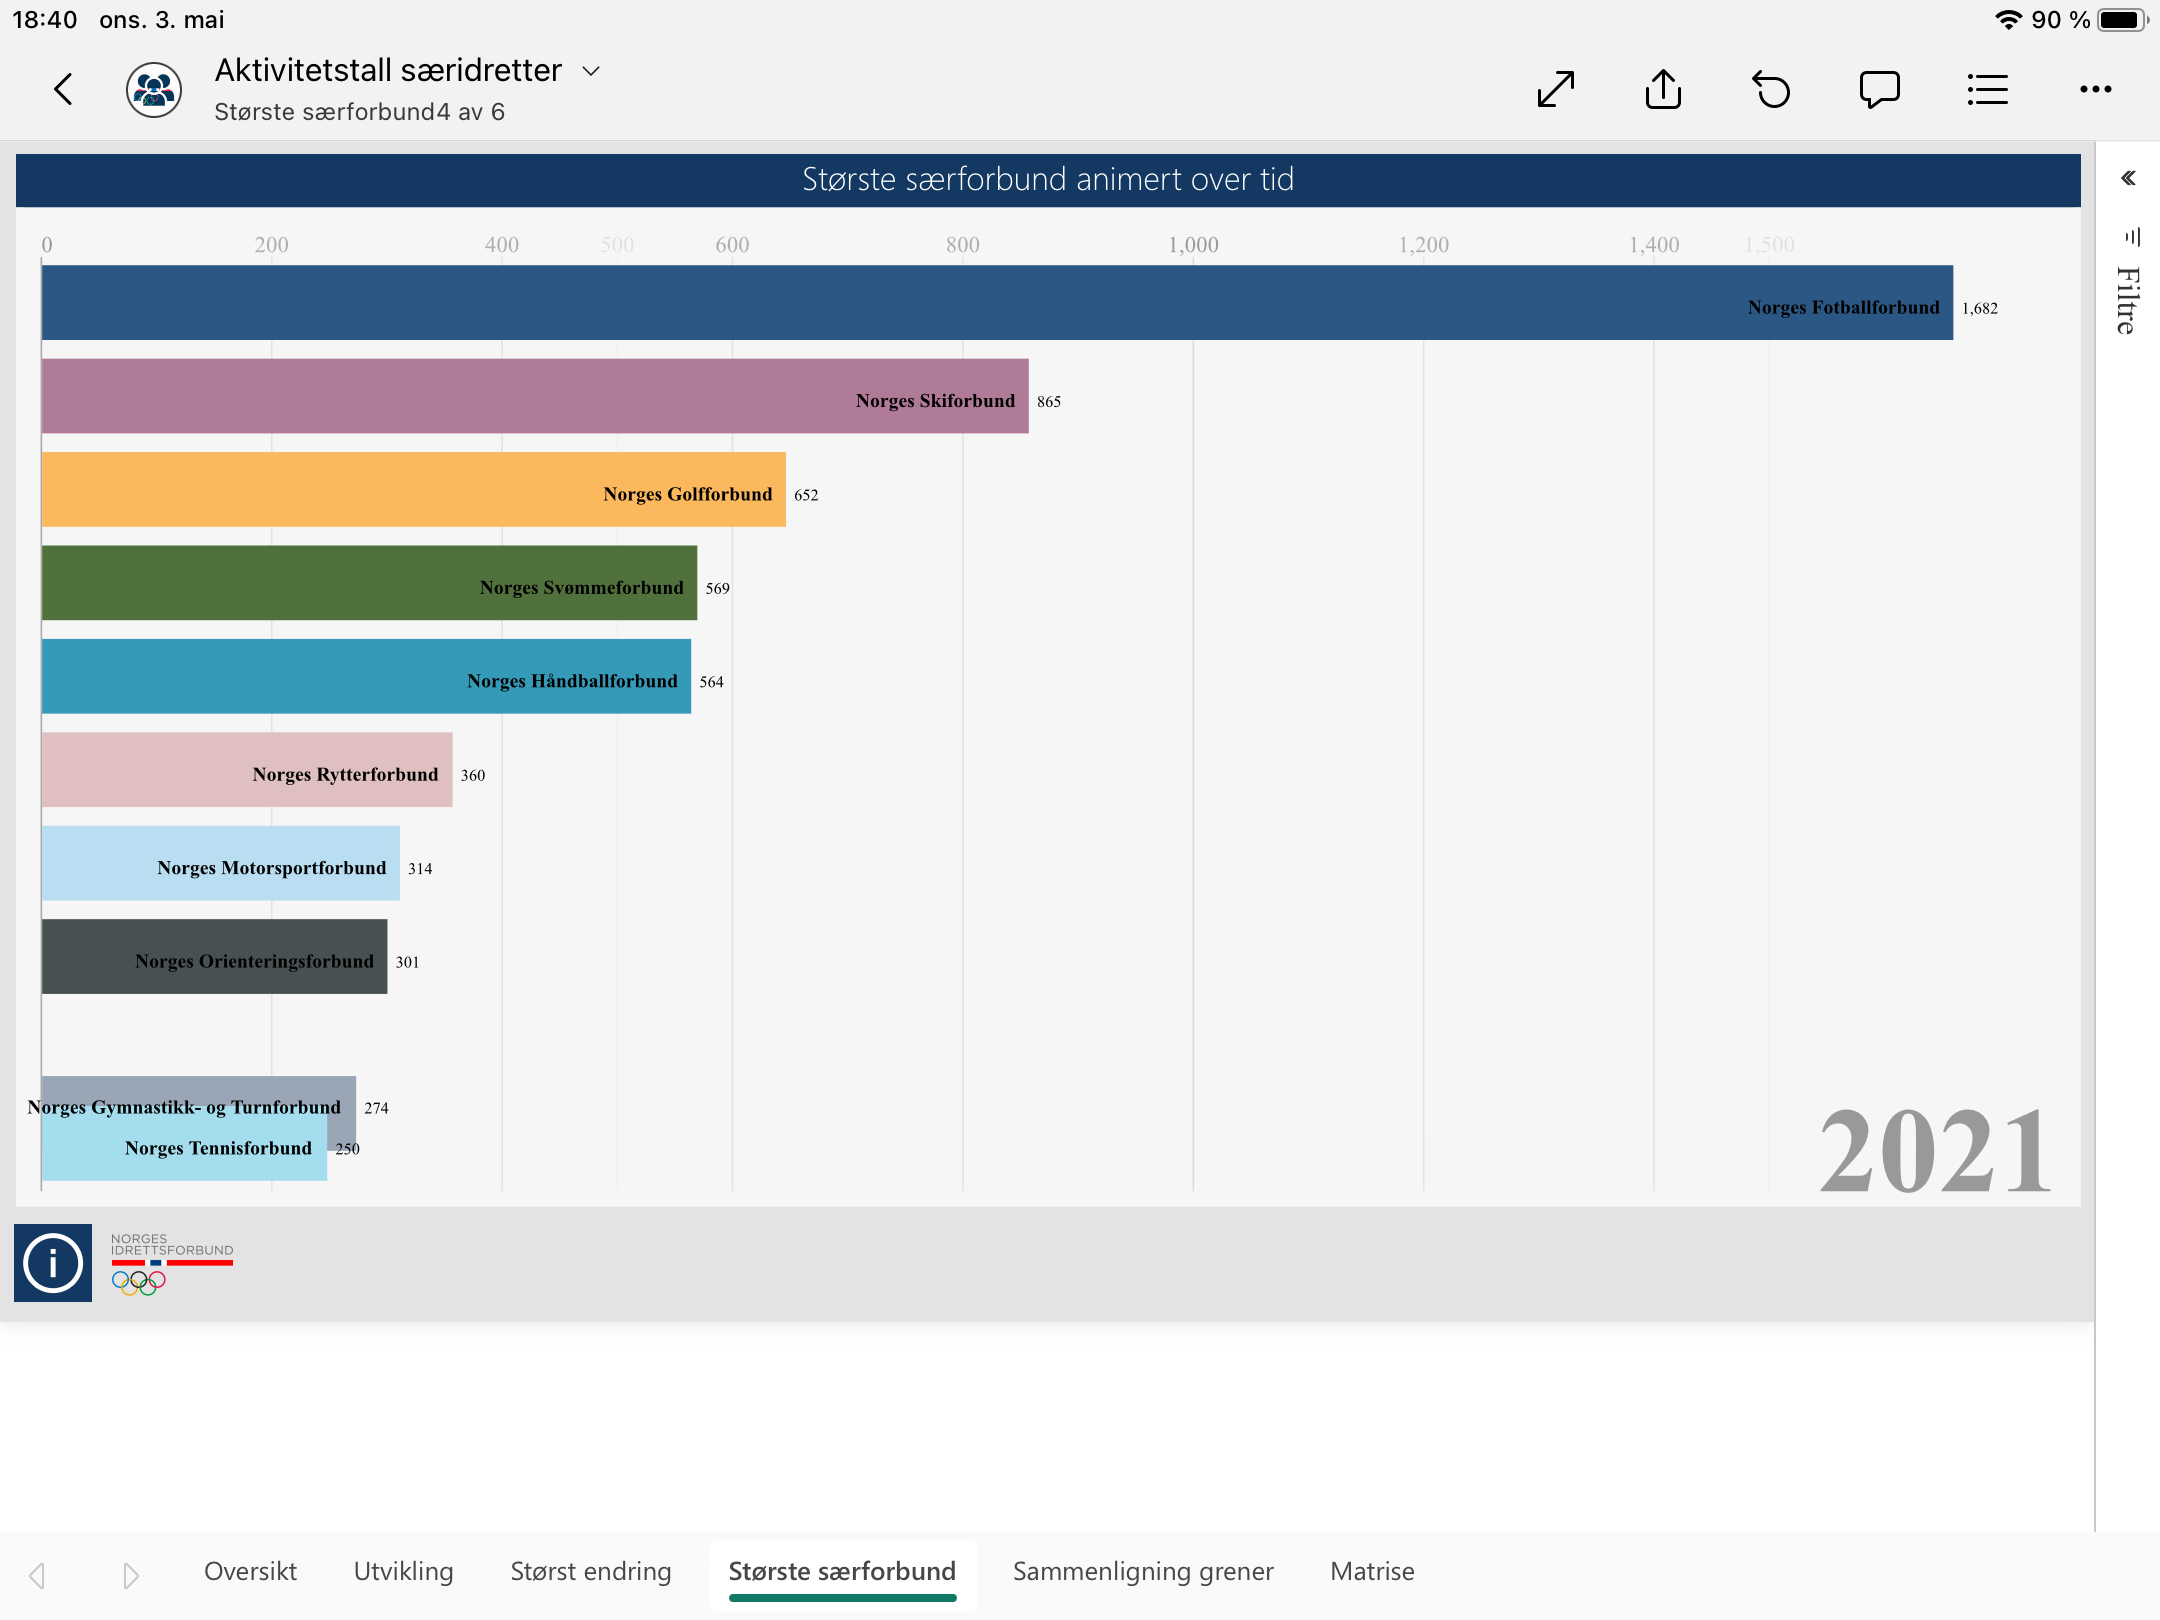Select the Norges Skiforbund bar
Screen dimensions: 2160x1620
[535, 396]
